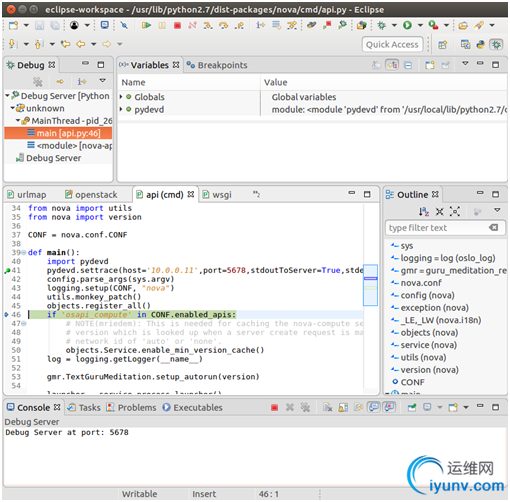Click the Clear Console icon

coord(328,407)
